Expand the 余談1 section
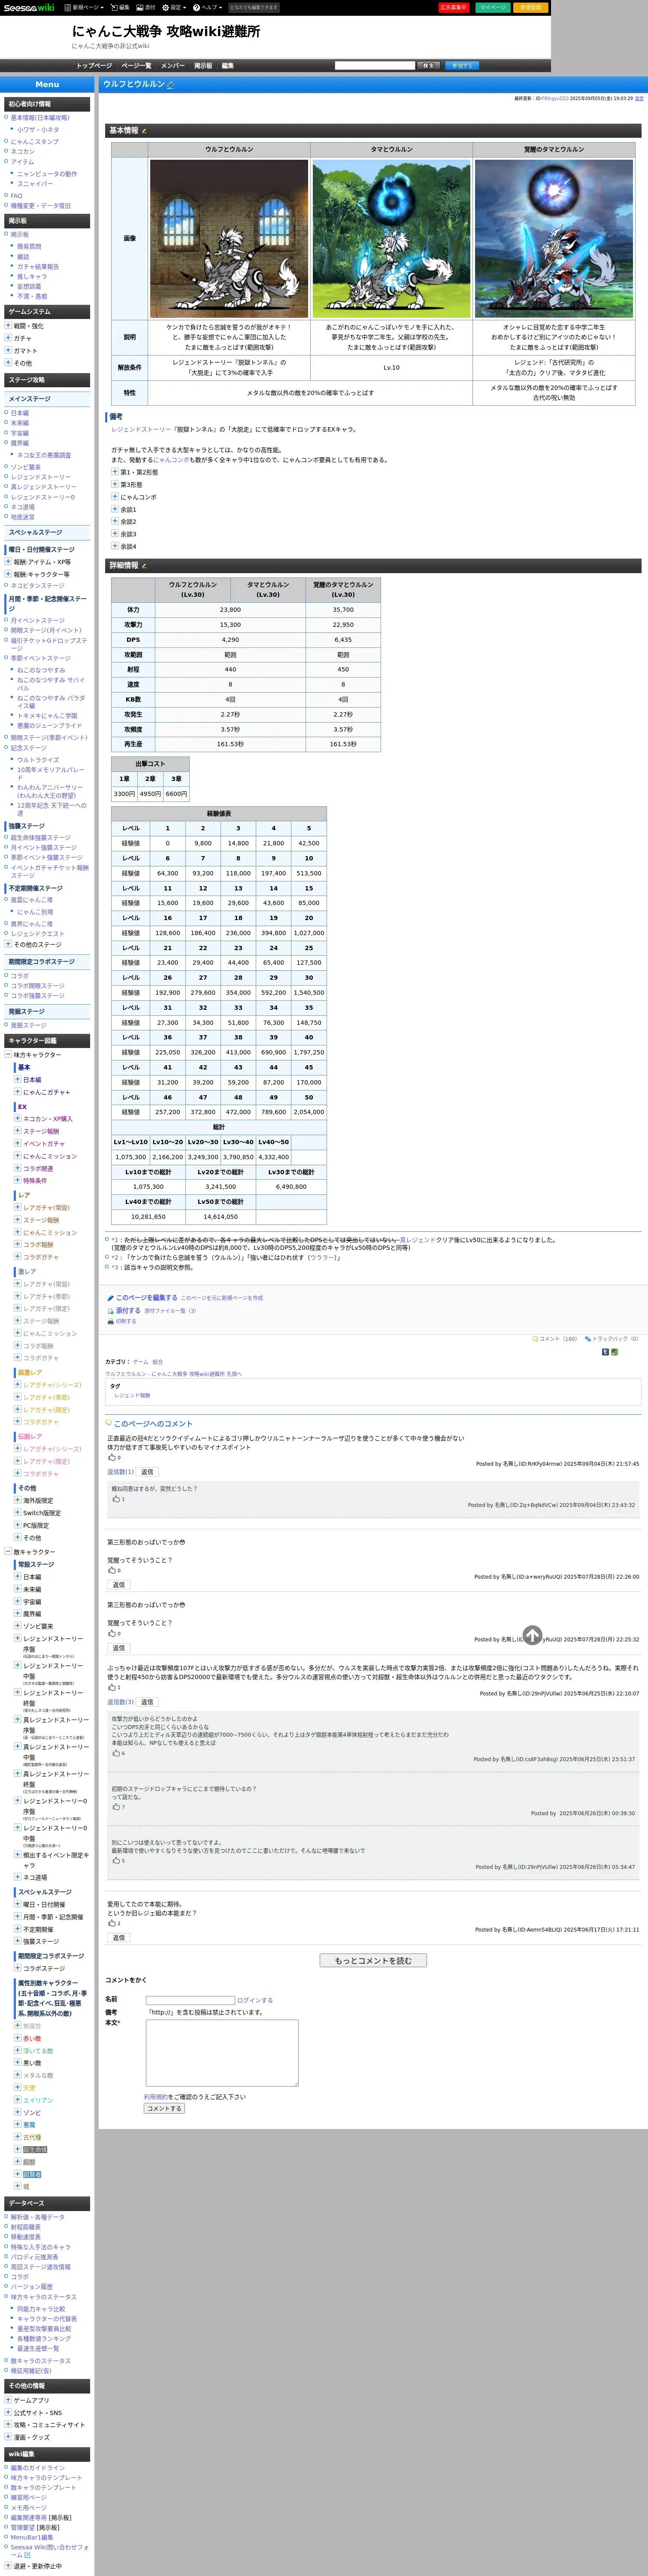The width and height of the screenshot is (648, 2576). (x=115, y=509)
